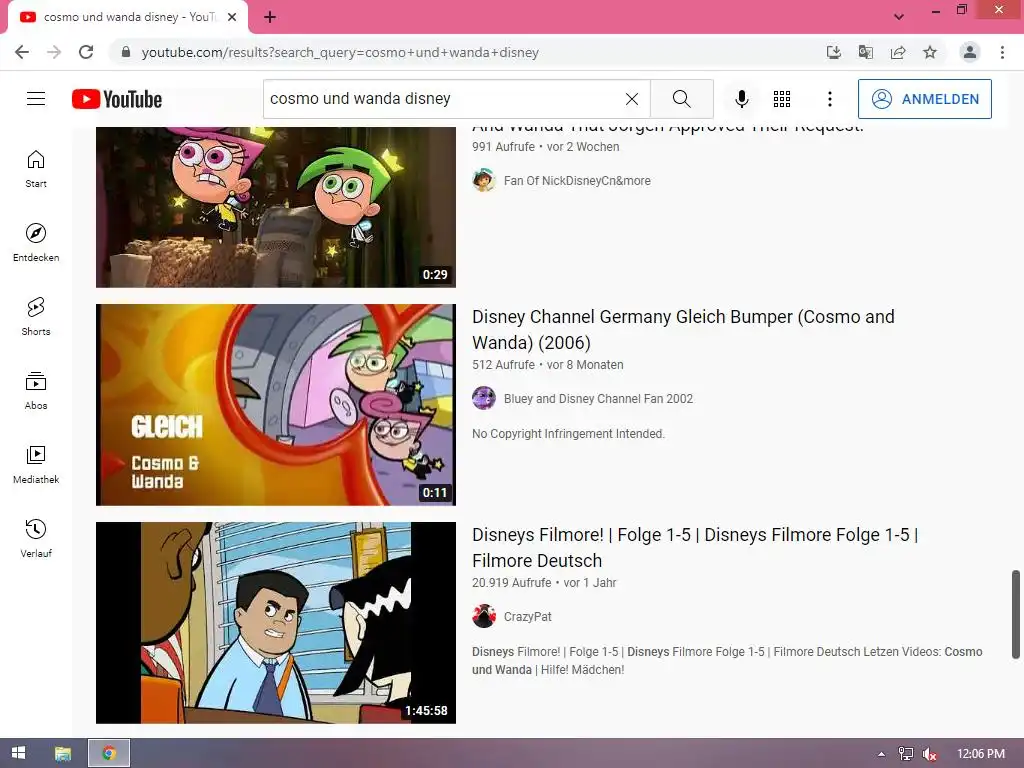Open the Chrome profile icon
Screen dimensions: 1024x768
pos(970,52)
